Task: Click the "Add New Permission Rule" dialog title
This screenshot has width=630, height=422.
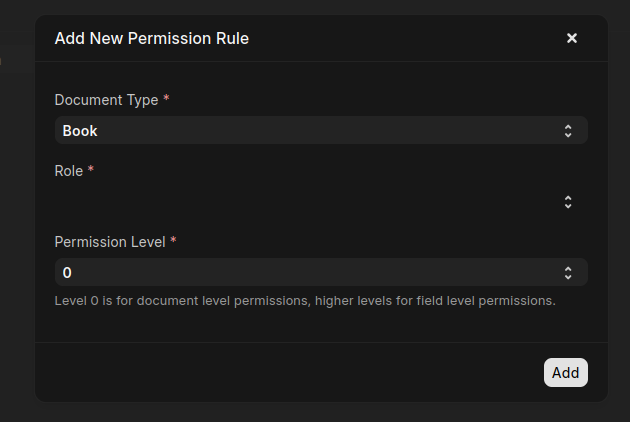Action: click(x=151, y=39)
